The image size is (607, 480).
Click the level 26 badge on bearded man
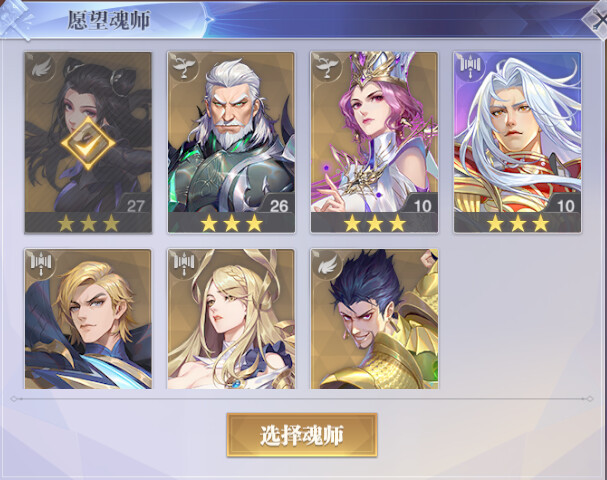[278, 203]
